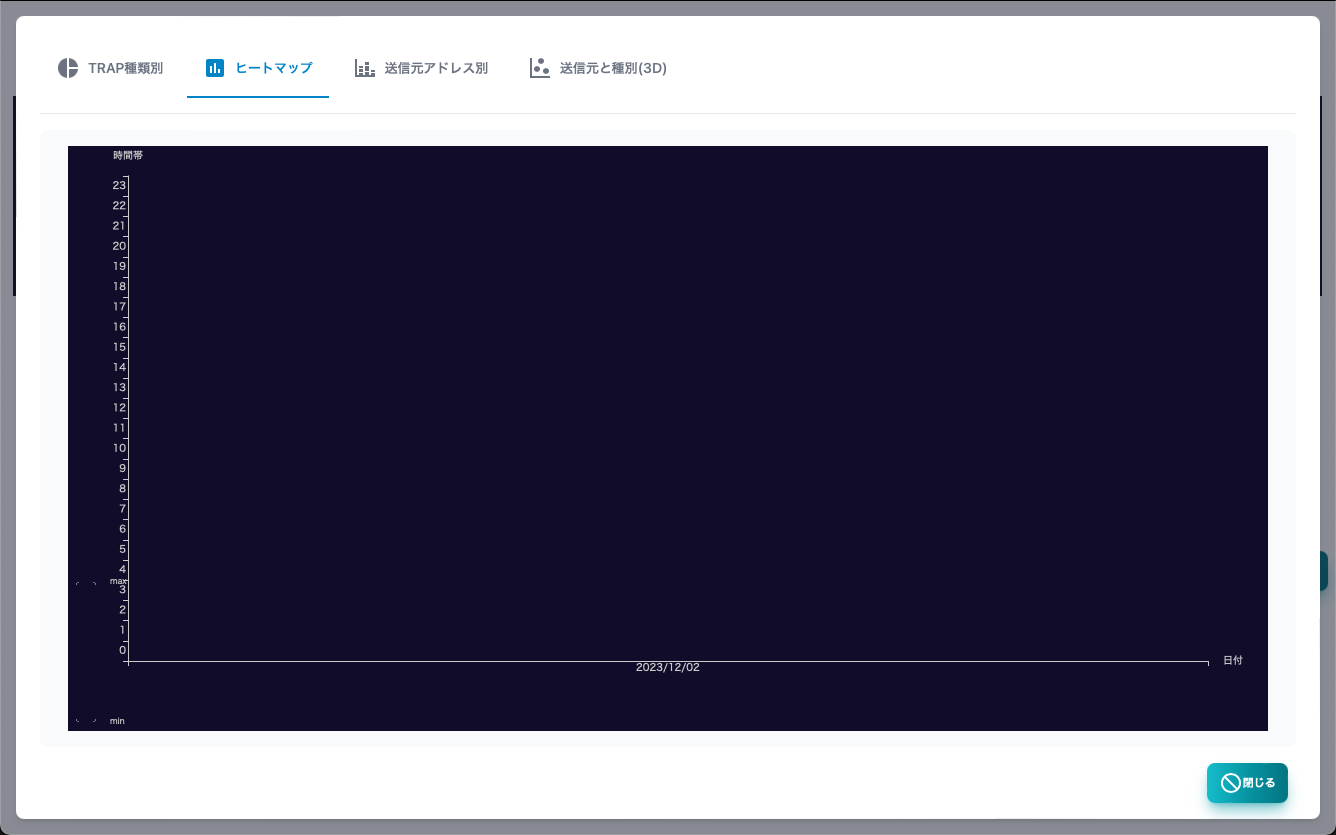This screenshot has width=1336, height=835.
Task: Click hour label 6 on the time axis
Action: 122,529
